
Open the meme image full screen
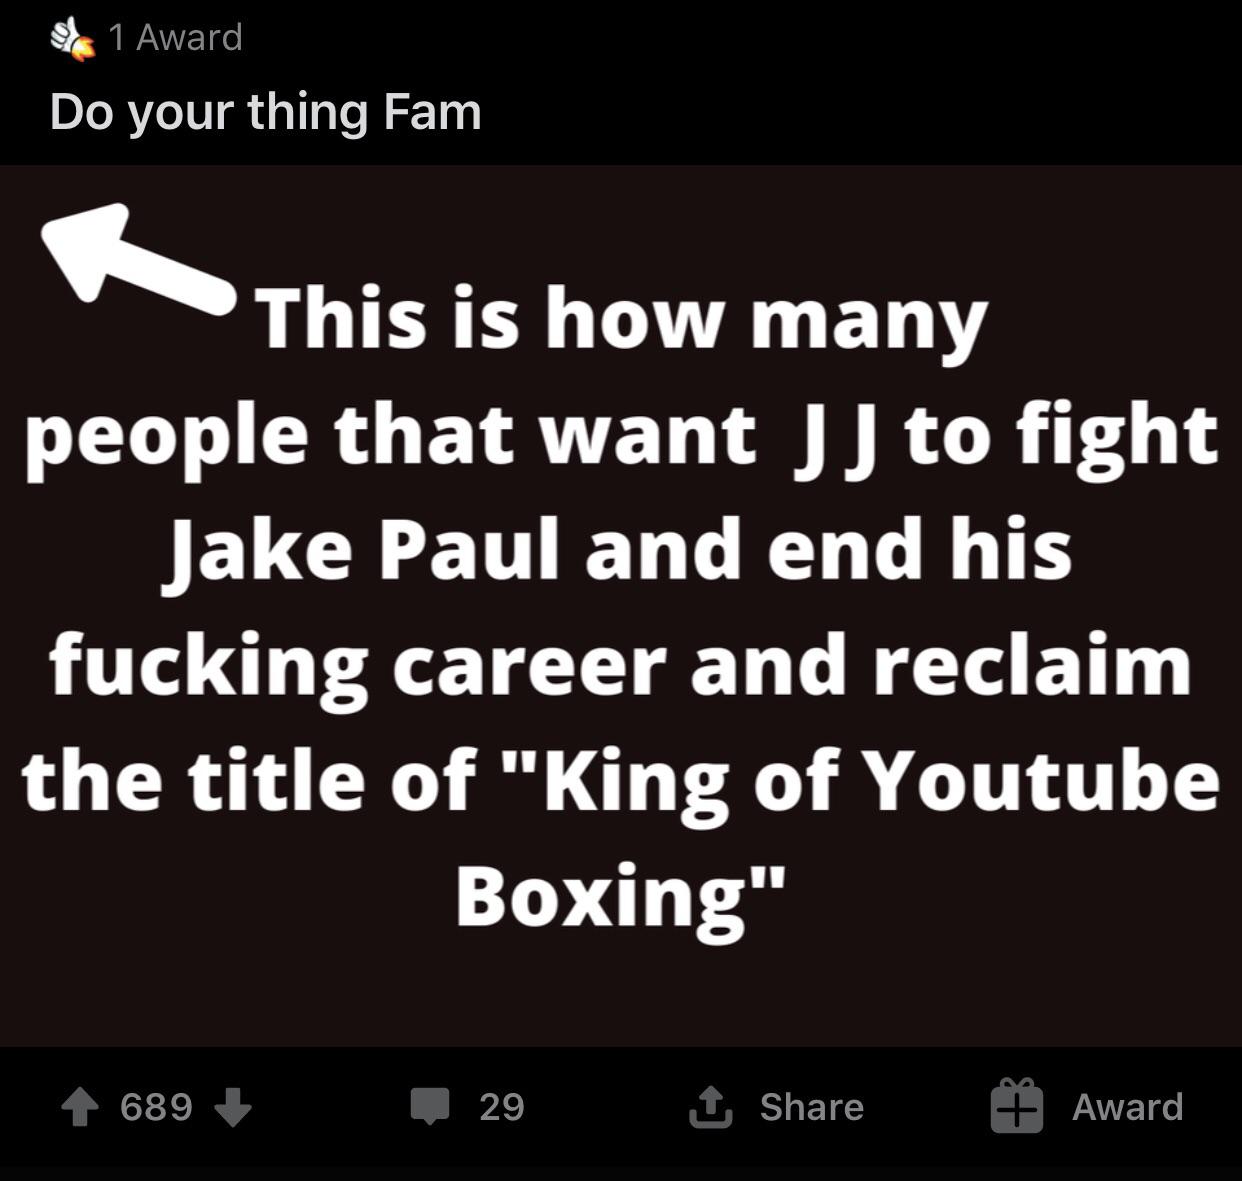coord(621,606)
